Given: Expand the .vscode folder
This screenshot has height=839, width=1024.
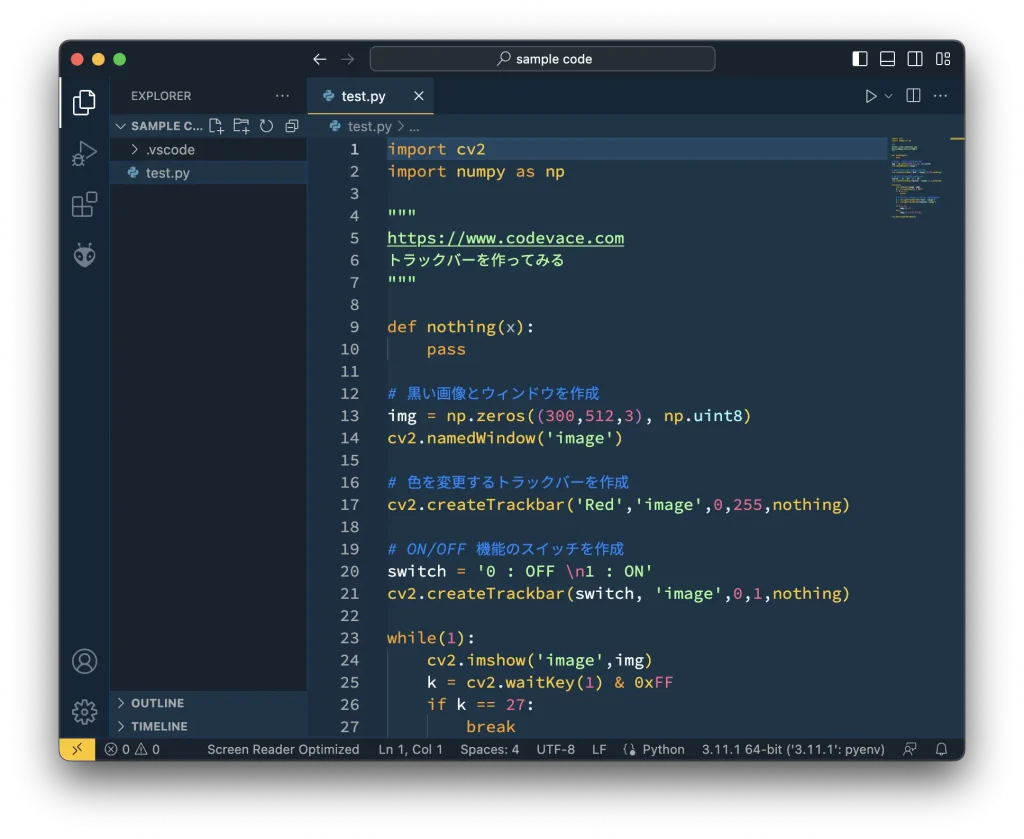Looking at the screenshot, I should click(169, 150).
